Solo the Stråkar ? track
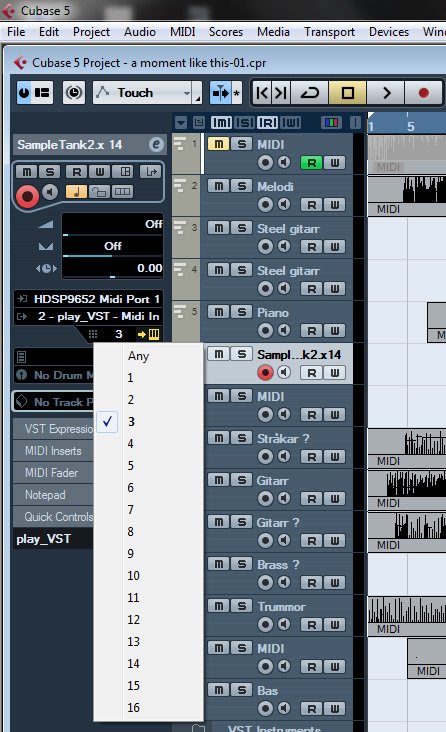The image size is (446, 732). [x=241, y=438]
